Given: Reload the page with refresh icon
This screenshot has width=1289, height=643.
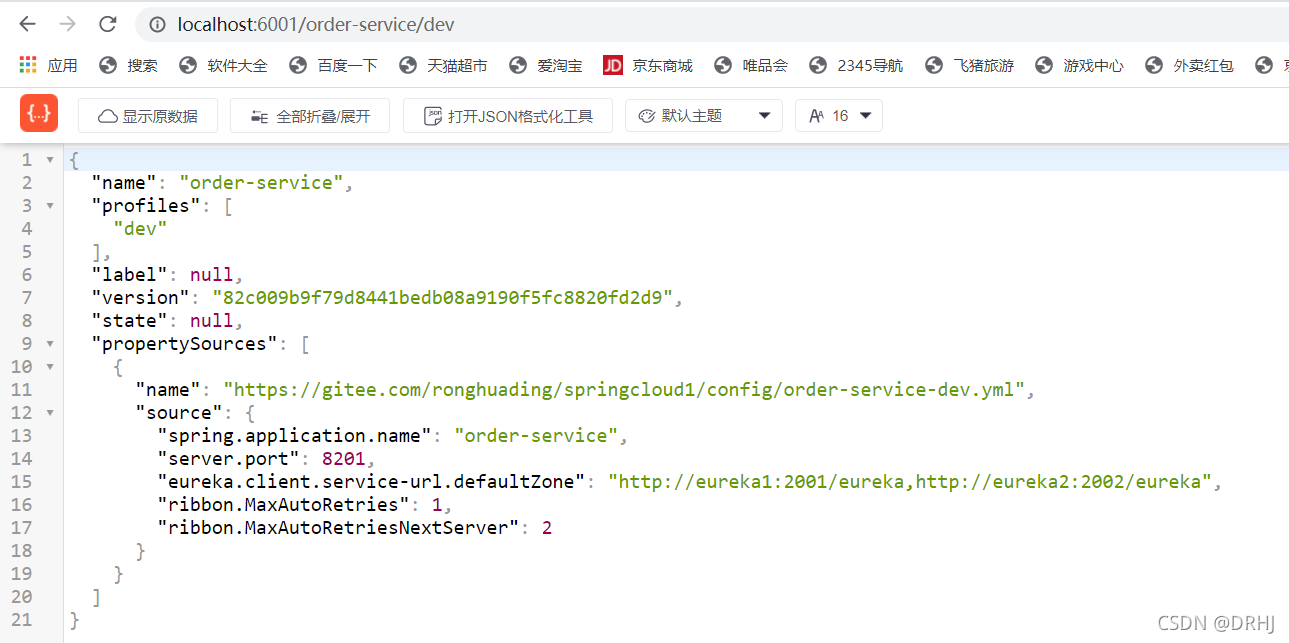Looking at the screenshot, I should (x=108, y=24).
